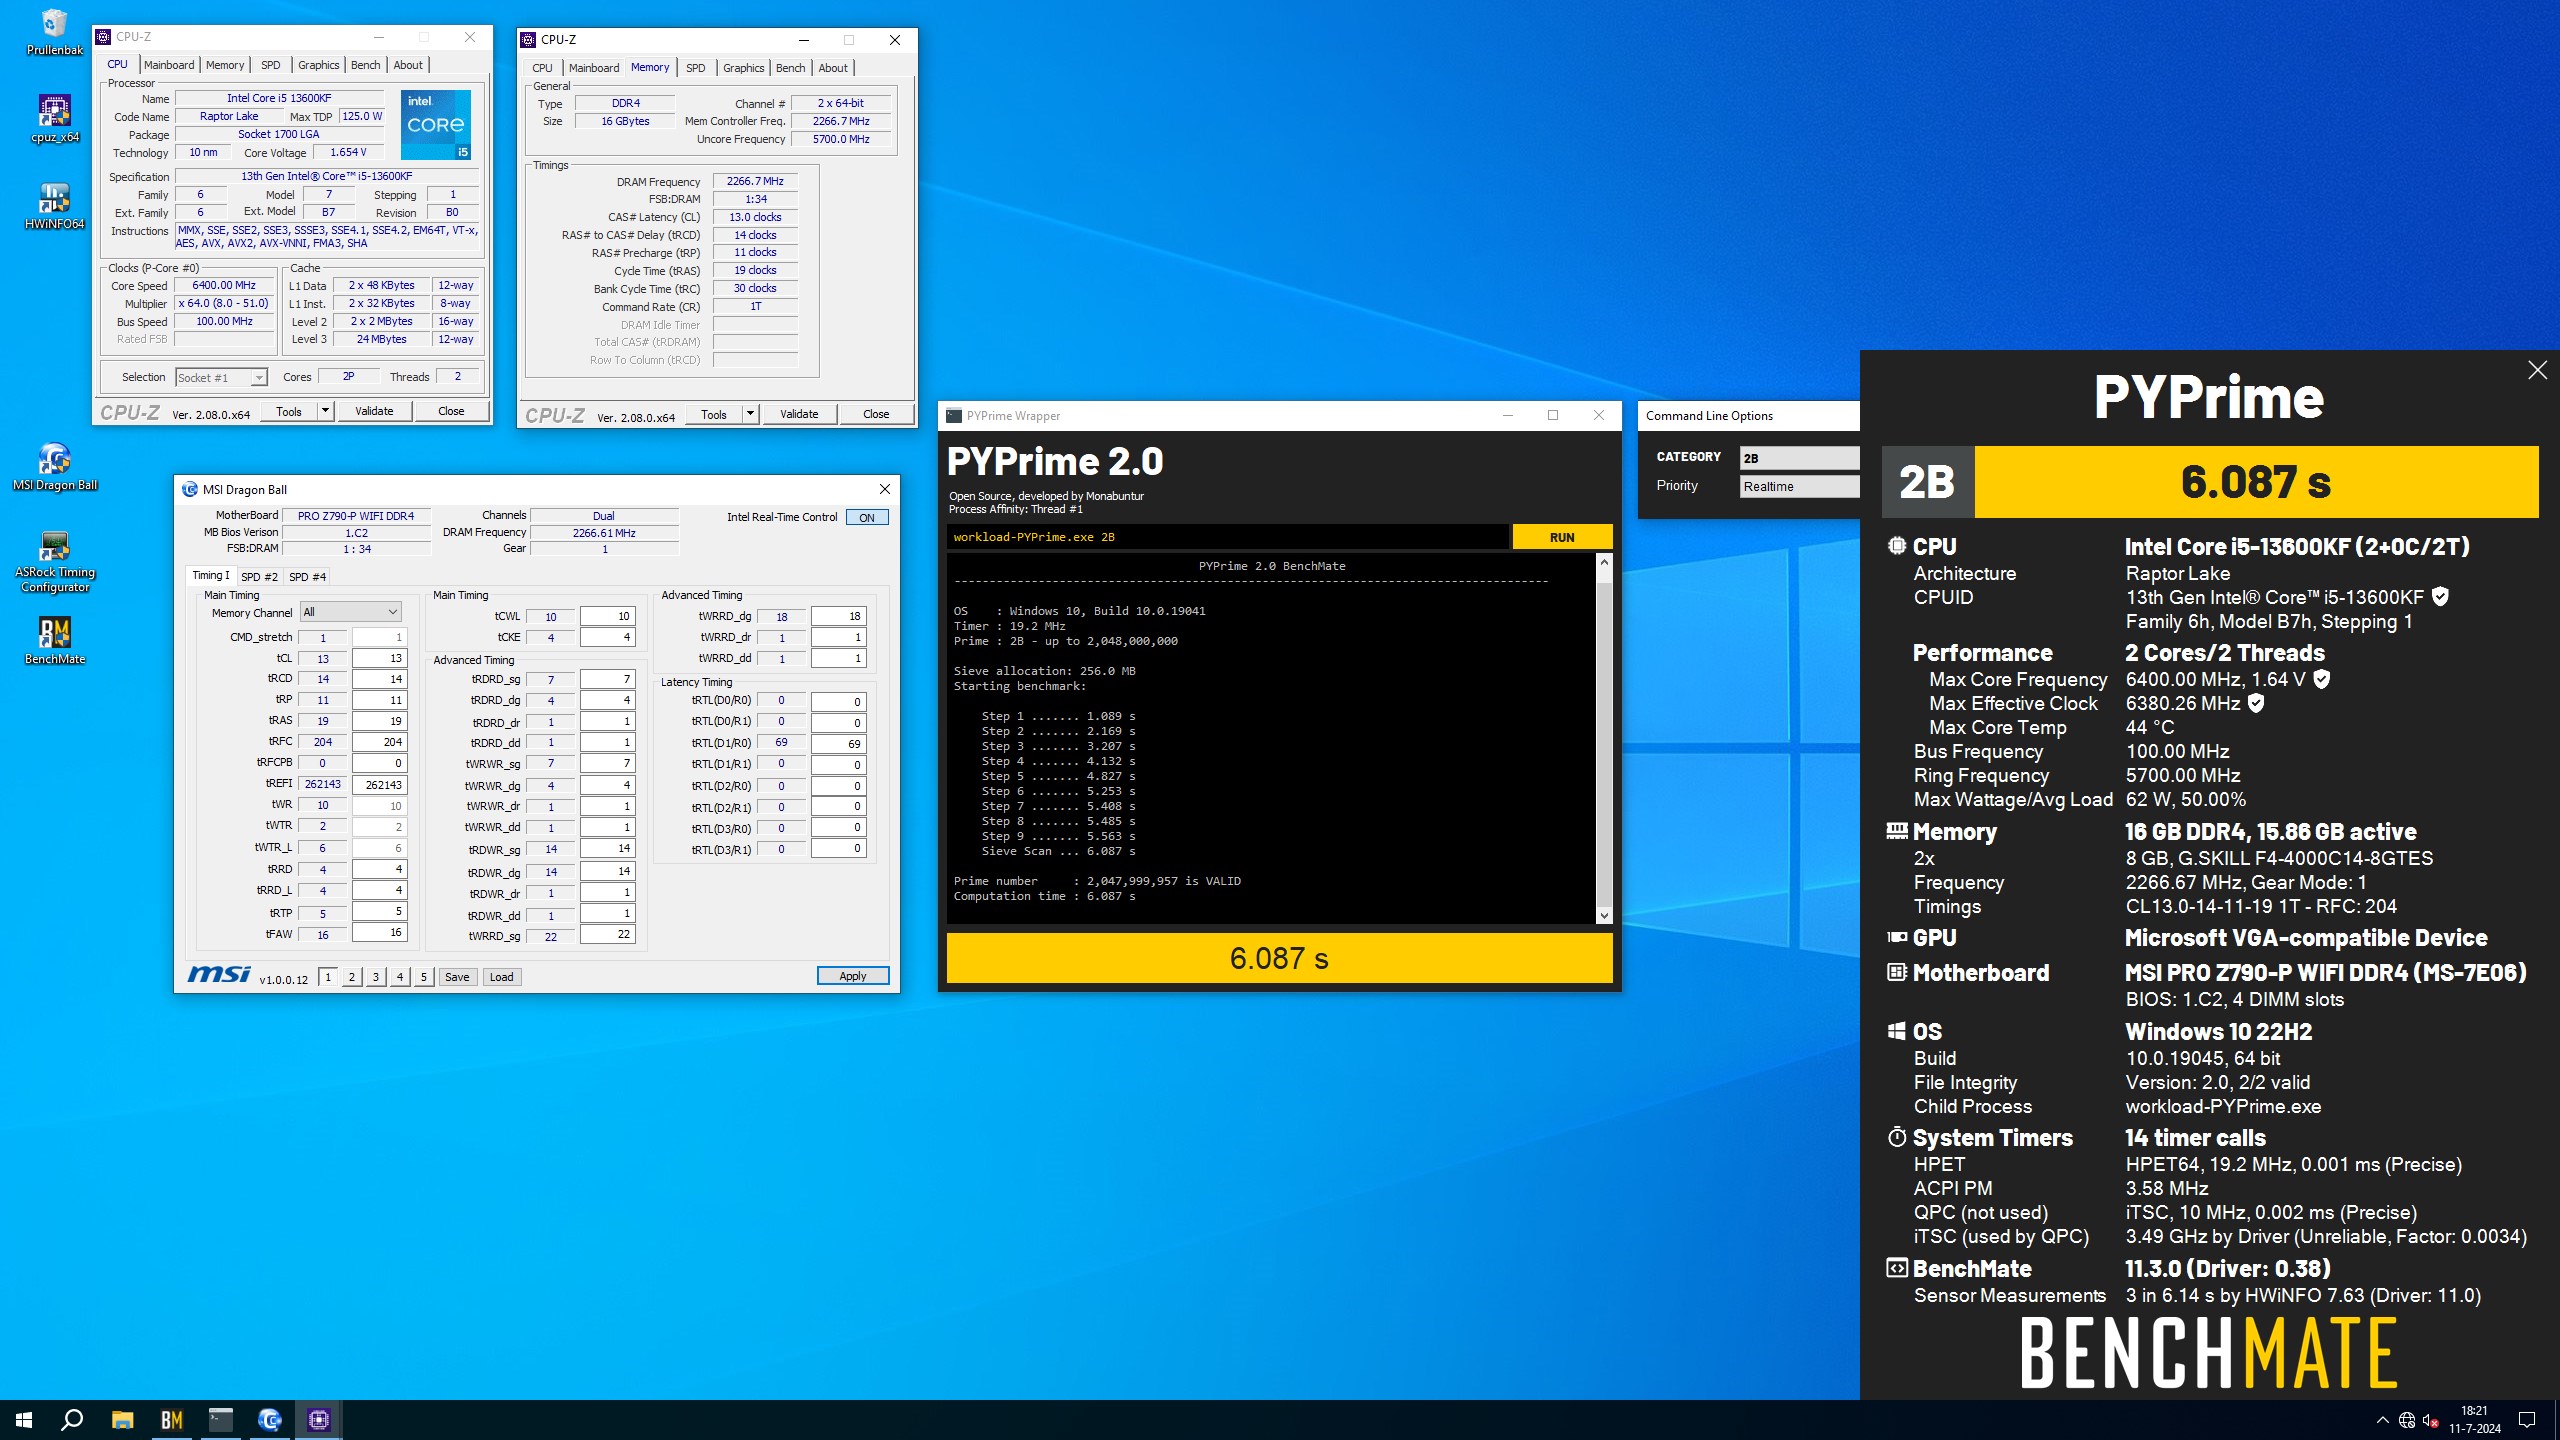Open the cpuz_x64 desktop icon

(x=54, y=119)
